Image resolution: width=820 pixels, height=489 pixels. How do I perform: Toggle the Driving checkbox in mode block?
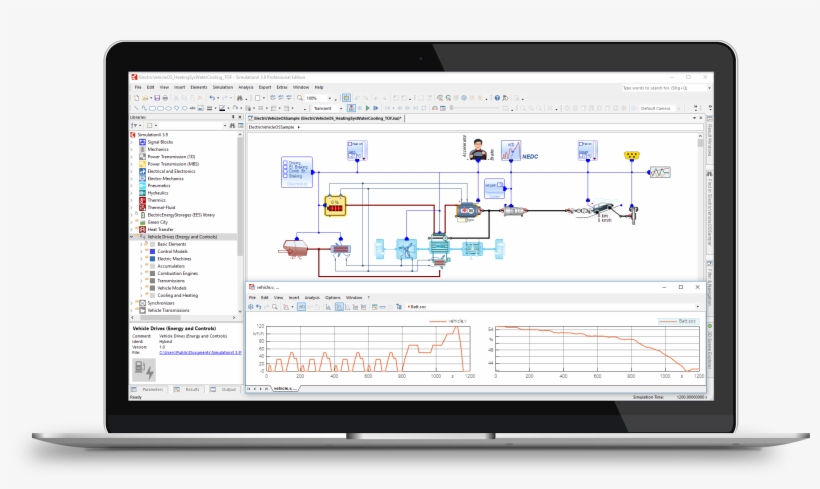click(286, 163)
